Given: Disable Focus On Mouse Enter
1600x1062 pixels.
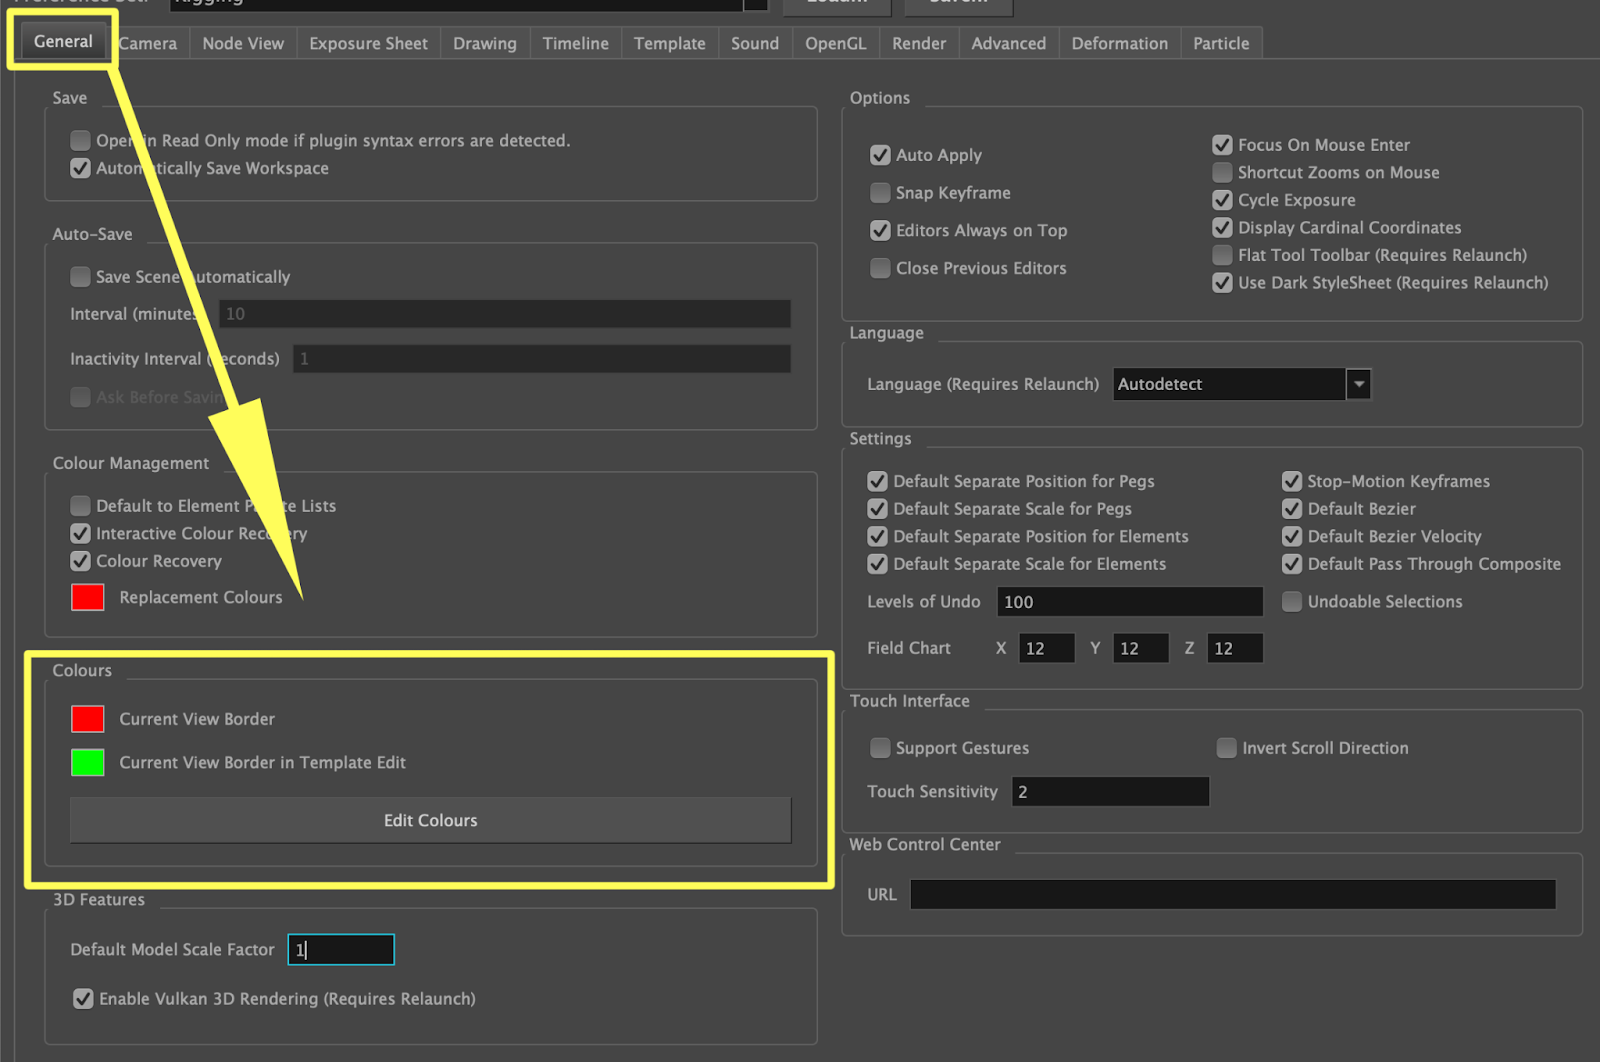Looking at the screenshot, I should 1222,144.
